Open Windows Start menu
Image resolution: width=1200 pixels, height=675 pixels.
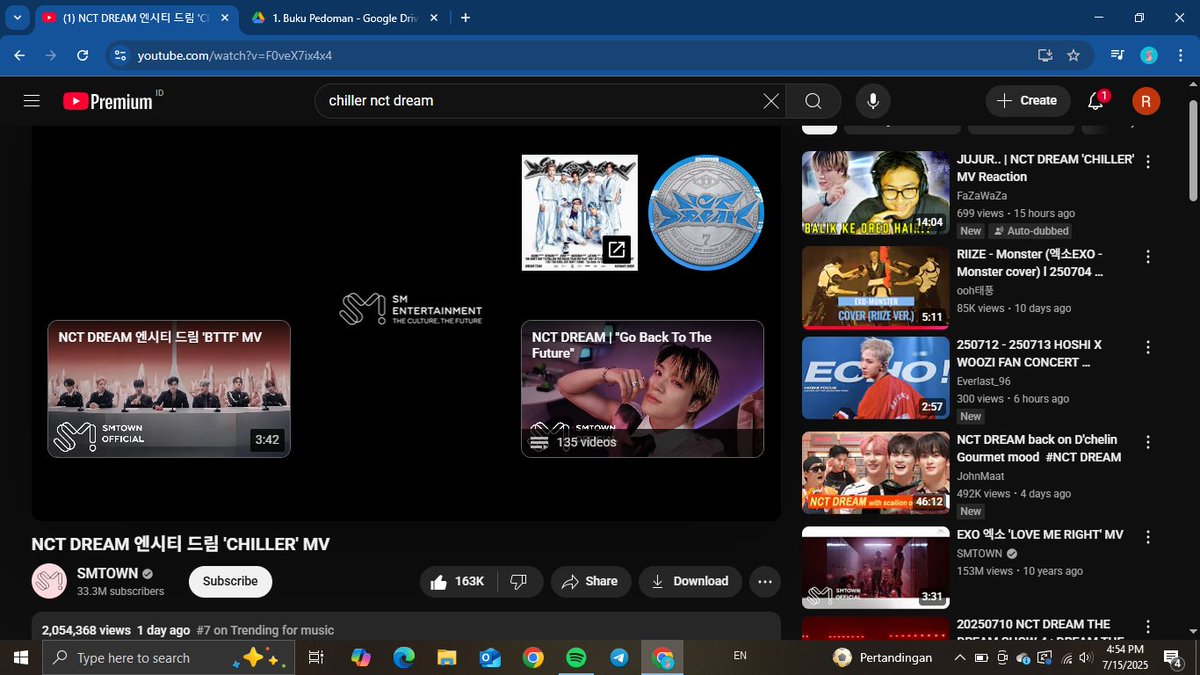click(20, 657)
